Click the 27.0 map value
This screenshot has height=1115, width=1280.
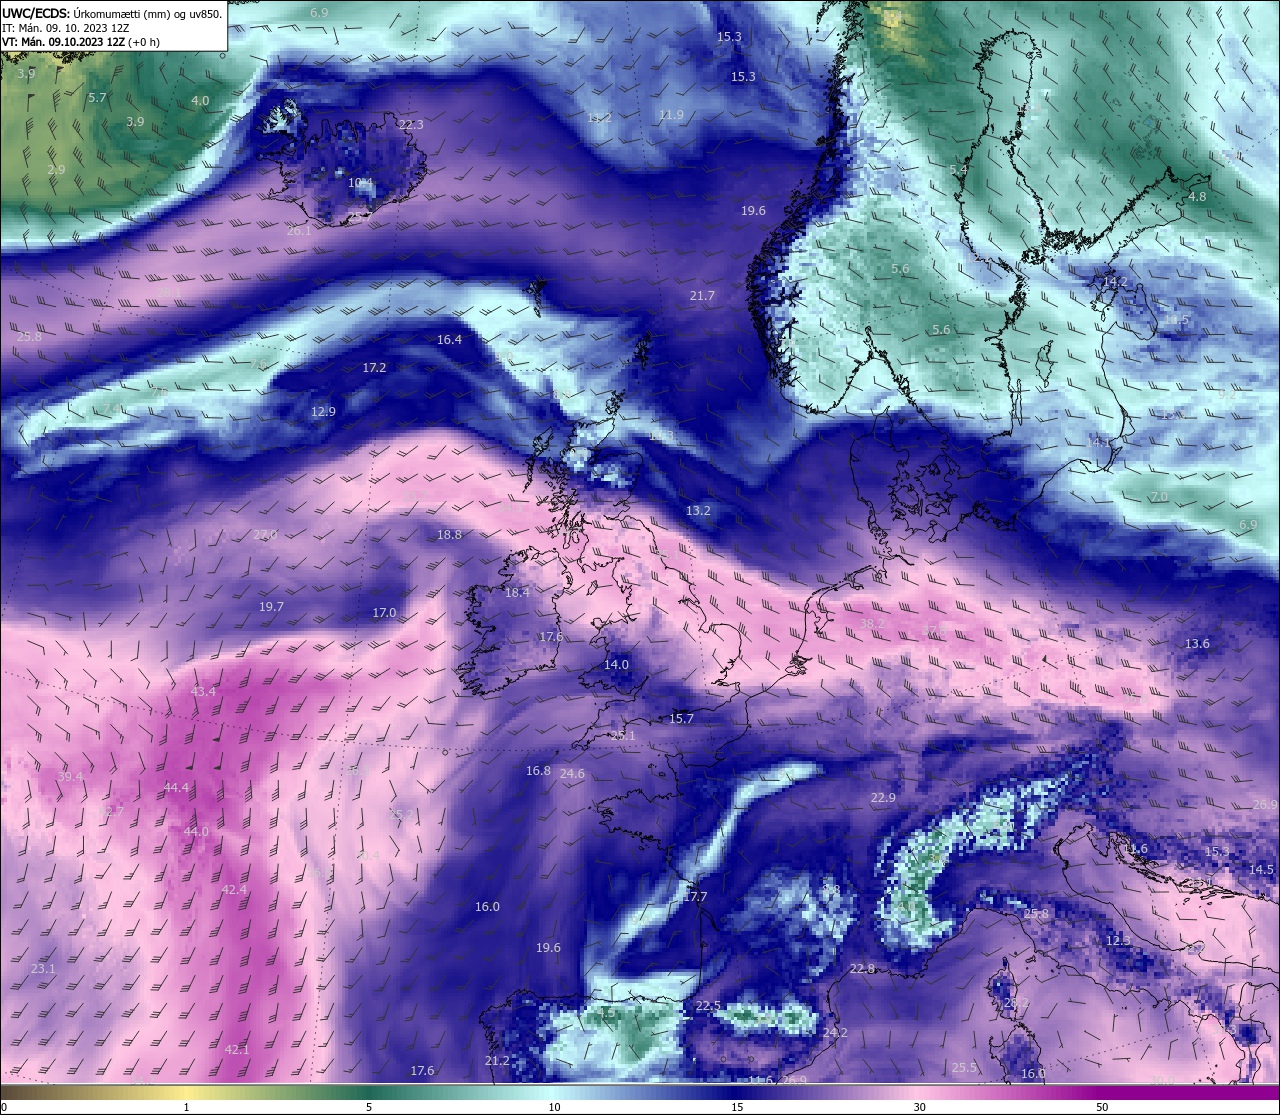[x=265, y=535]
